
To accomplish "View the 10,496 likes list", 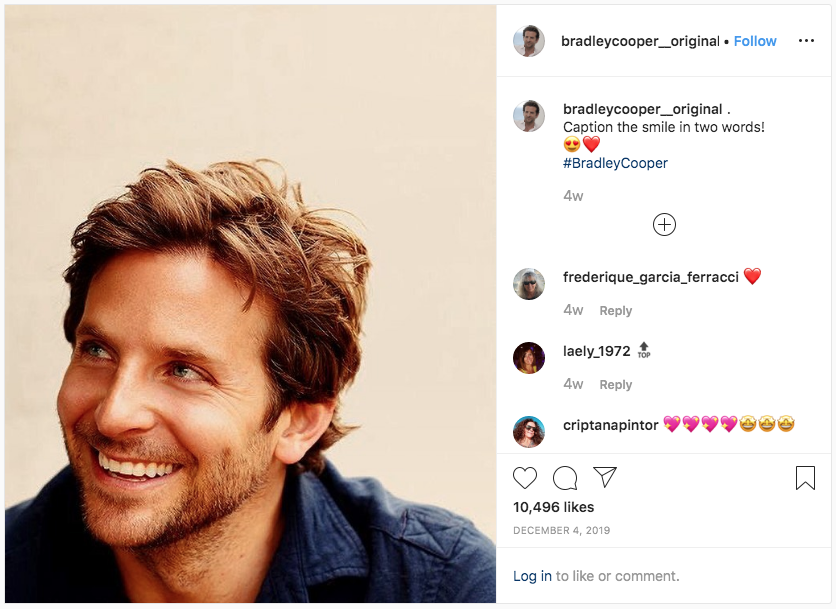I will tap(553, 507).
